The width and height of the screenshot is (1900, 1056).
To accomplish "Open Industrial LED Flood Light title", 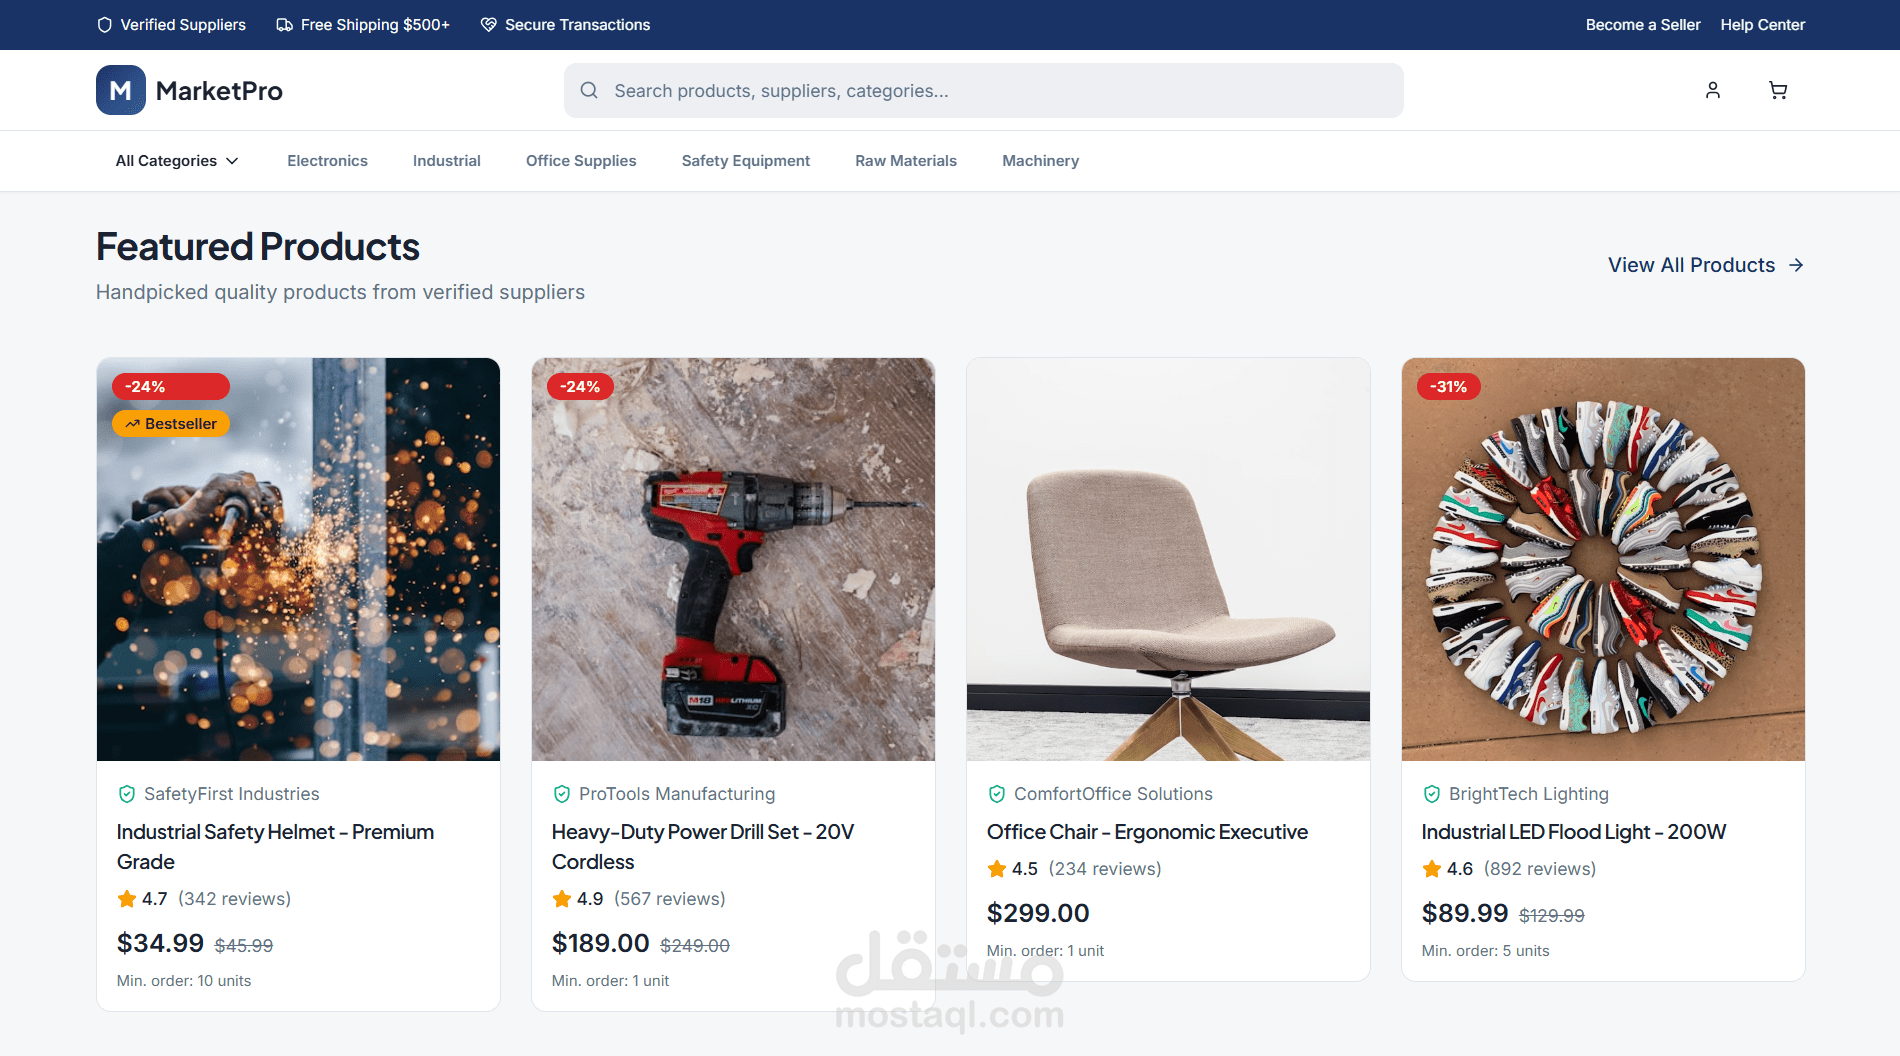I will click(1574, 832).
